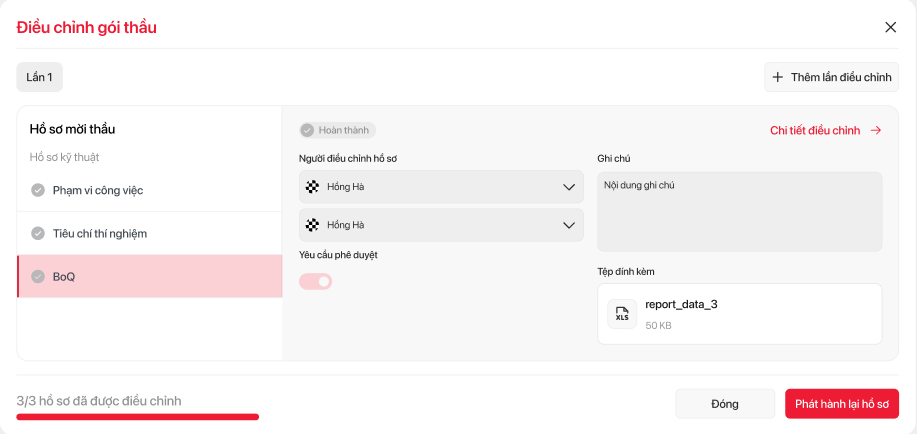Toggle the Yêu cầu phê duyệt switch
The image size is (917, 434).
click(316, 282)
